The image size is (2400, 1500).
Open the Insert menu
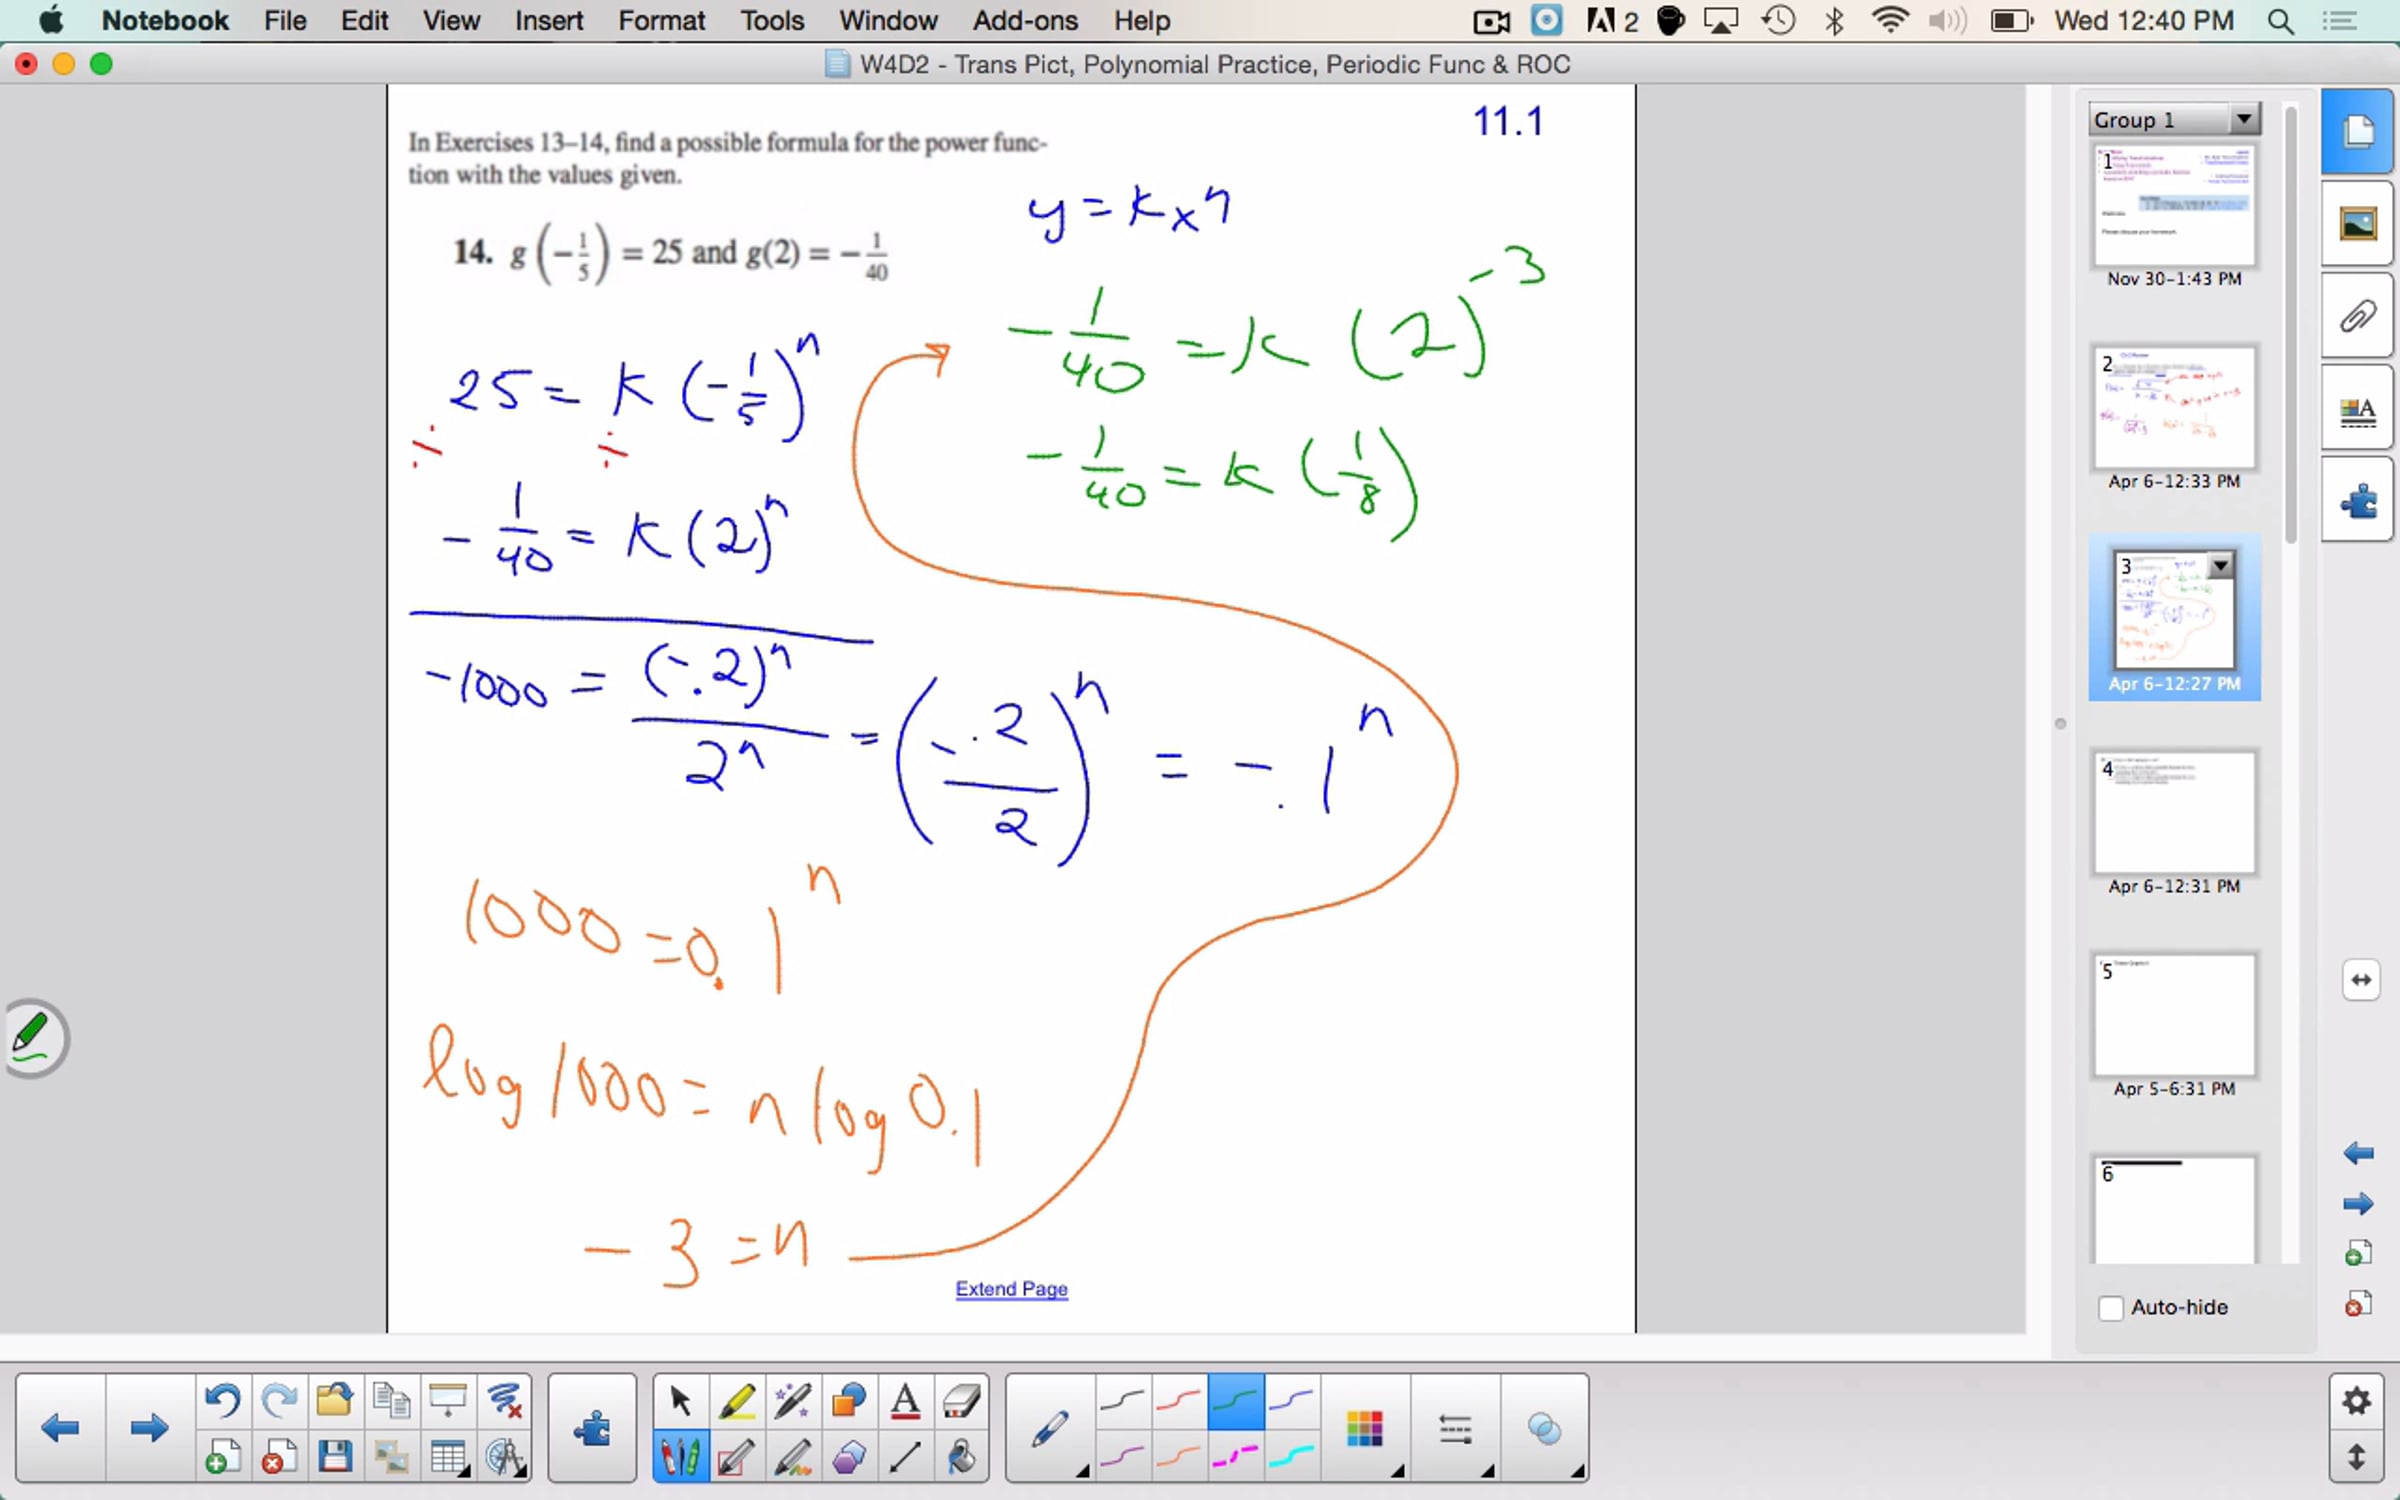[x=548, y=20]
